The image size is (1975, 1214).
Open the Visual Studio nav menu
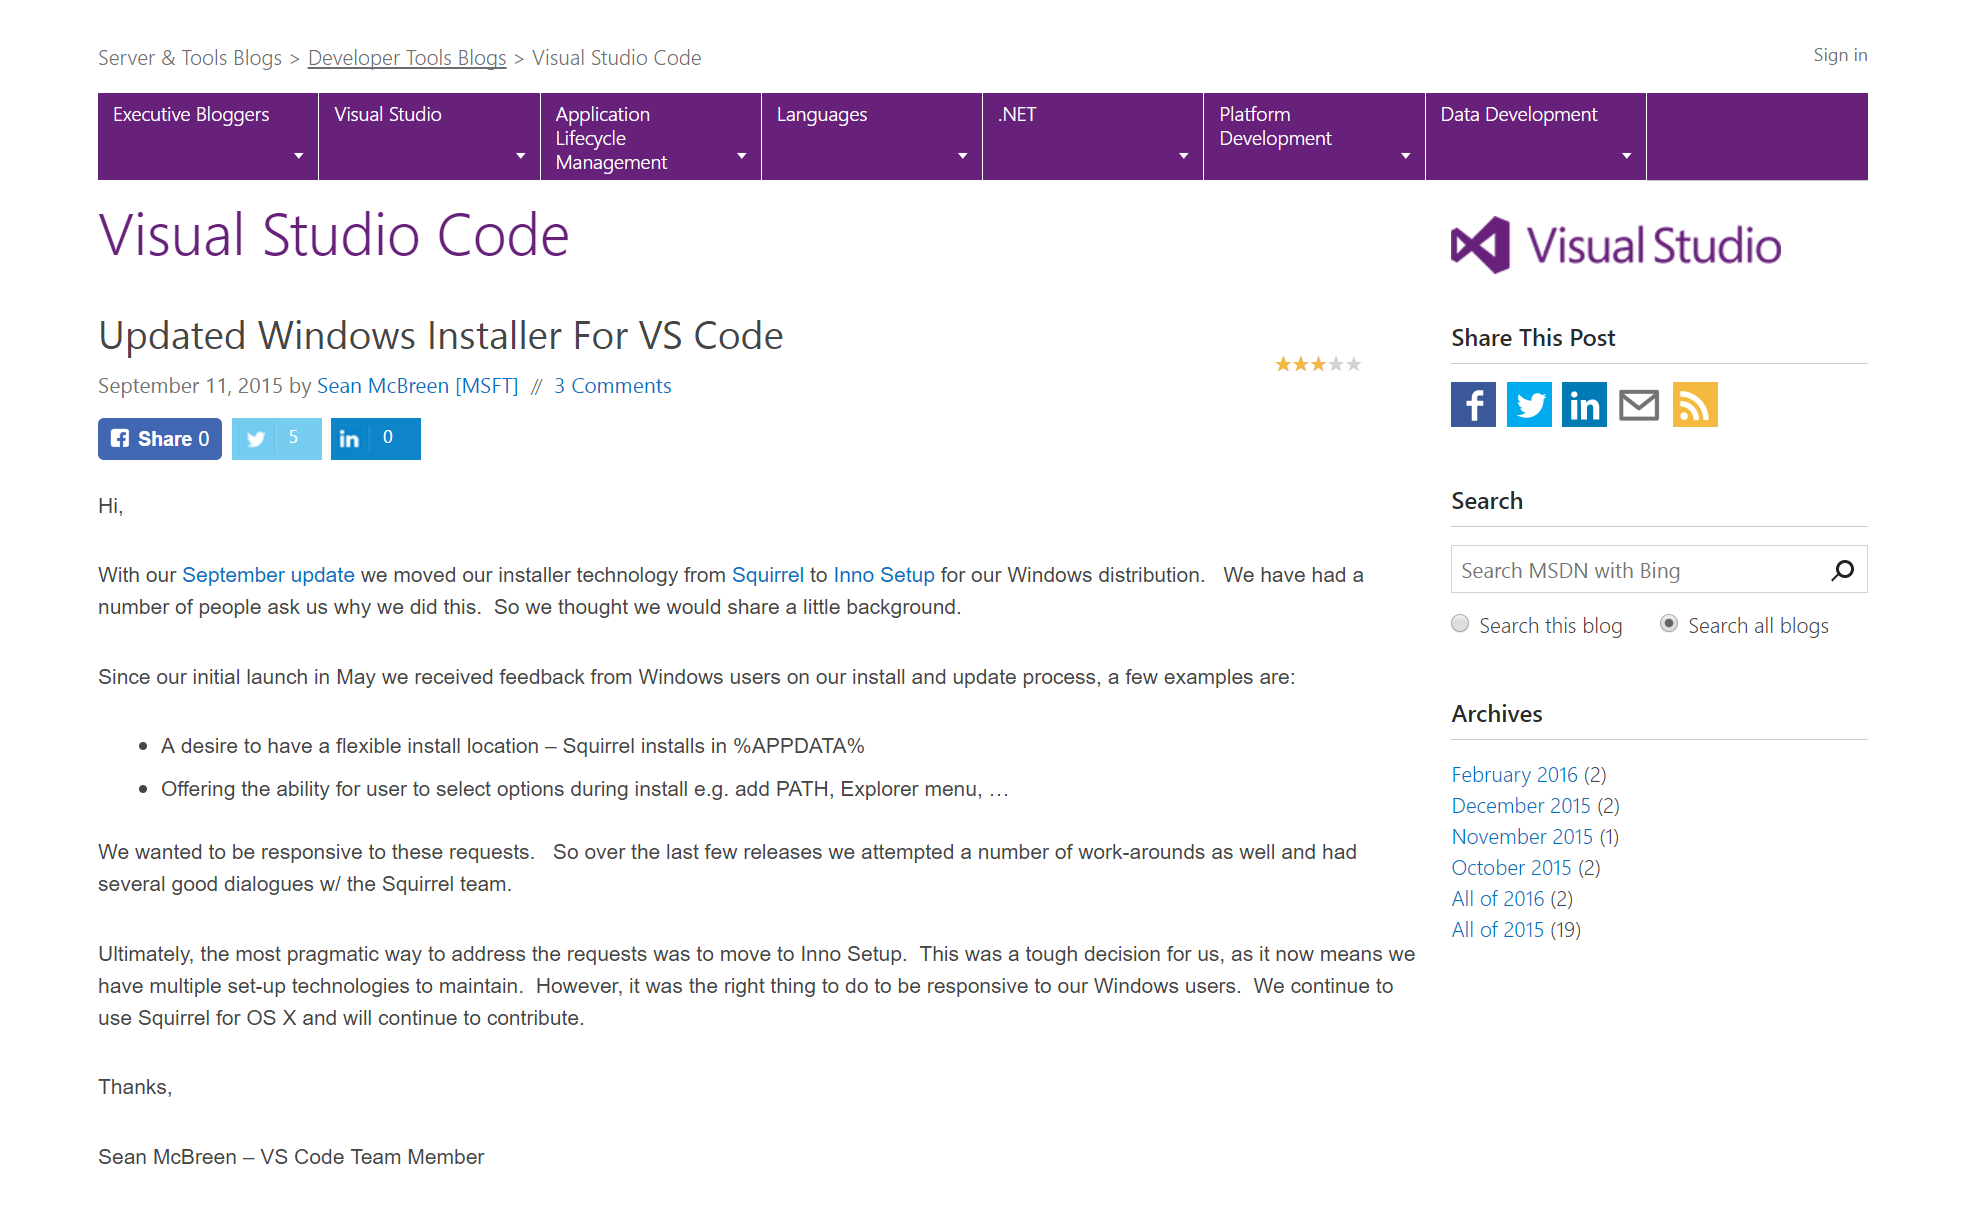(388, 115)
